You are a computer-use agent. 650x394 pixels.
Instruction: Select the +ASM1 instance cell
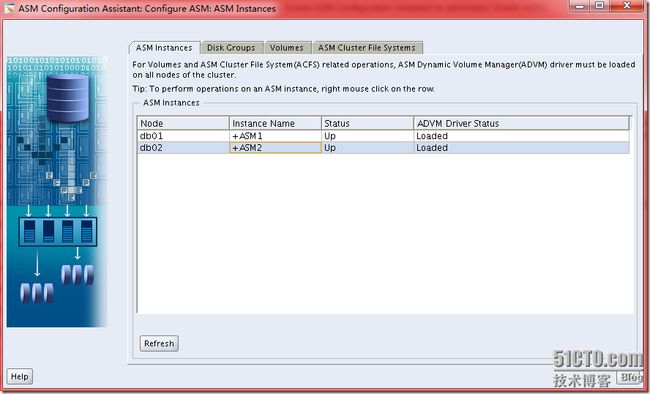tap(275, 136)
